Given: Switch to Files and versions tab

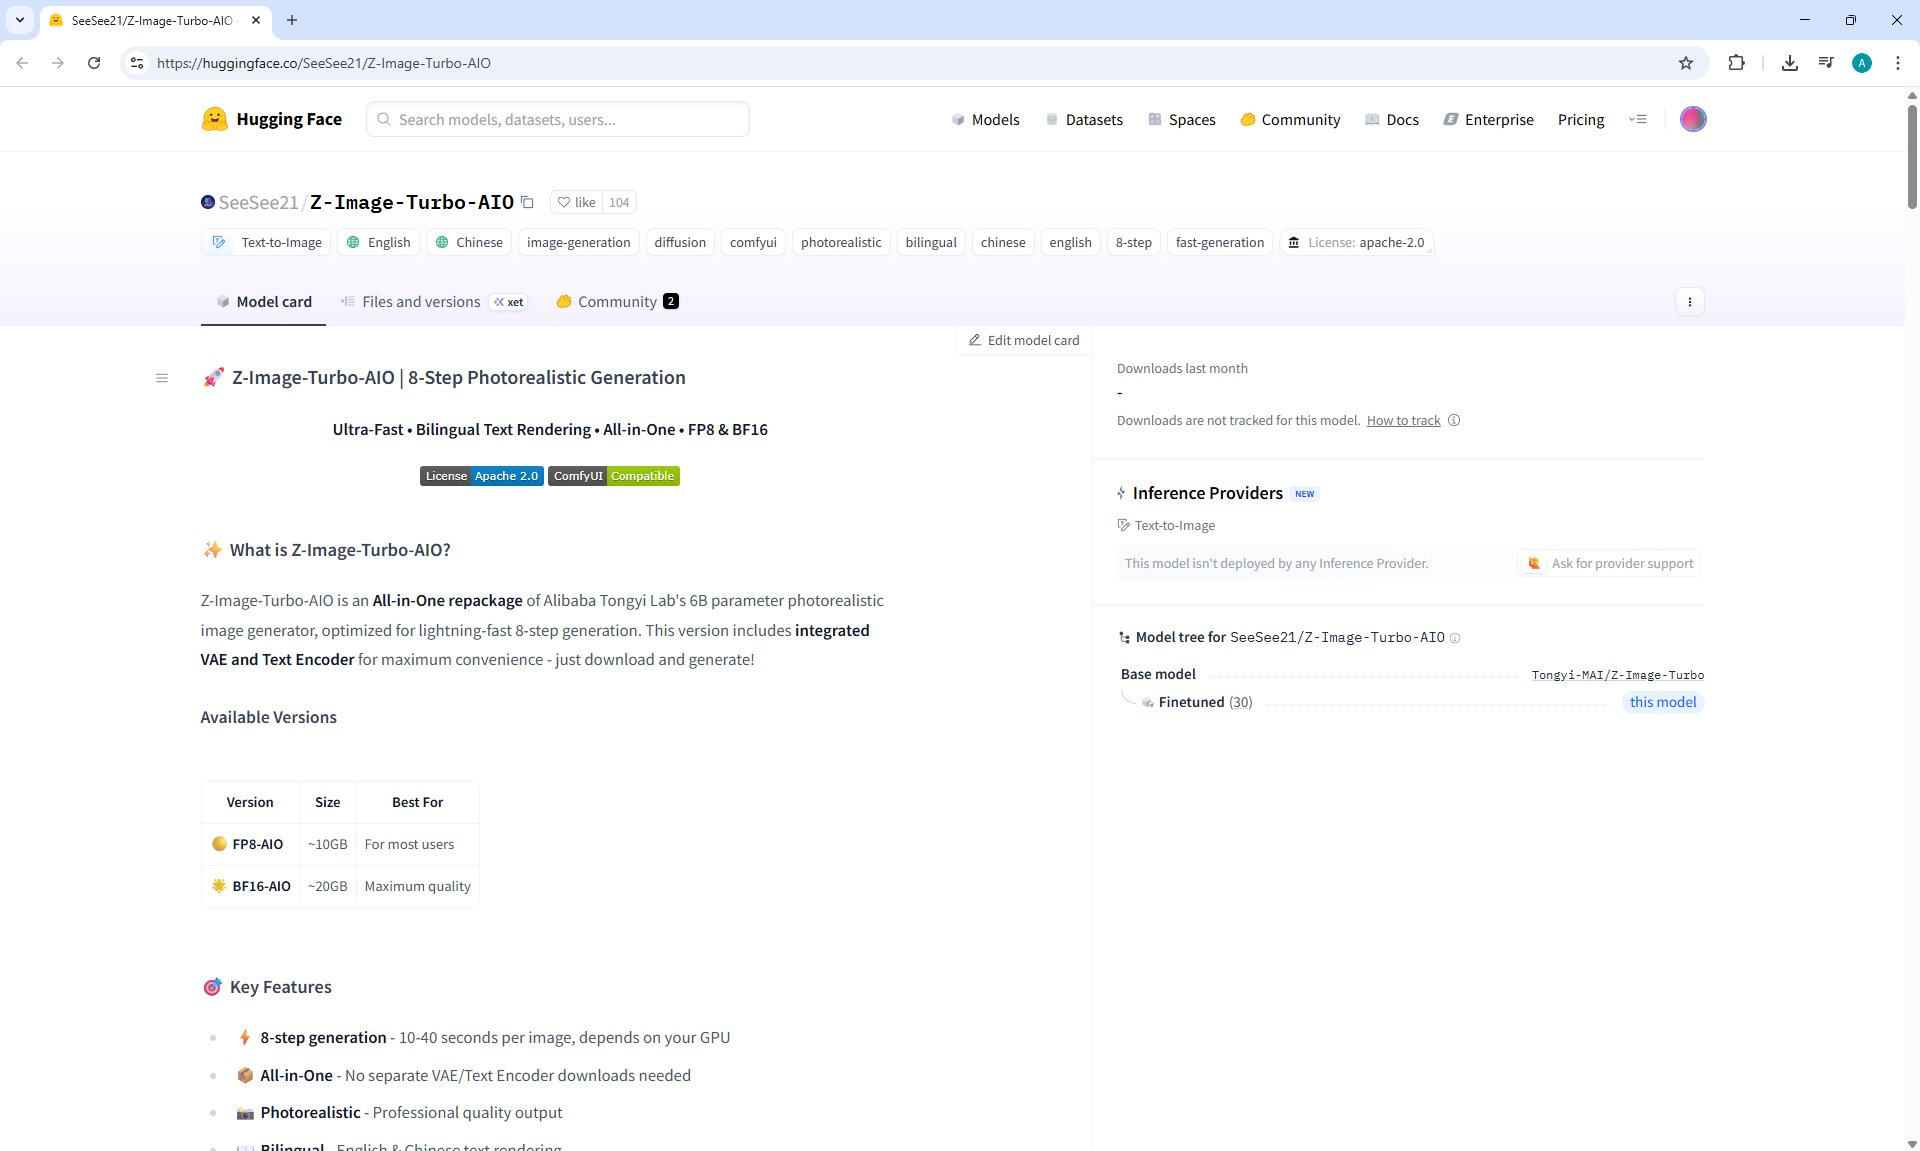Looking at the screenshot, I should pyautogui.click(x=420, y=302).
